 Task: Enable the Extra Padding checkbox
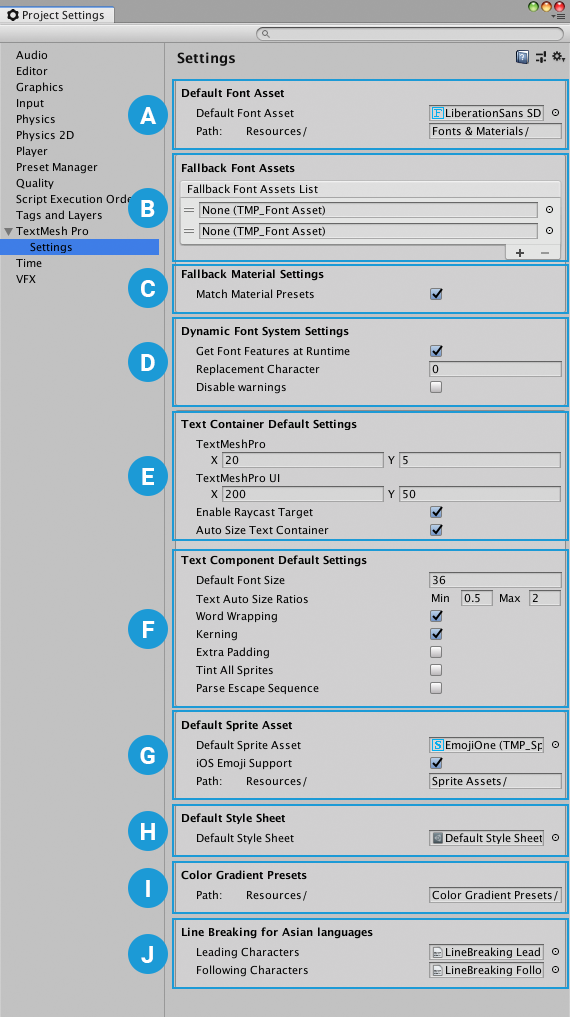(436, 652)
